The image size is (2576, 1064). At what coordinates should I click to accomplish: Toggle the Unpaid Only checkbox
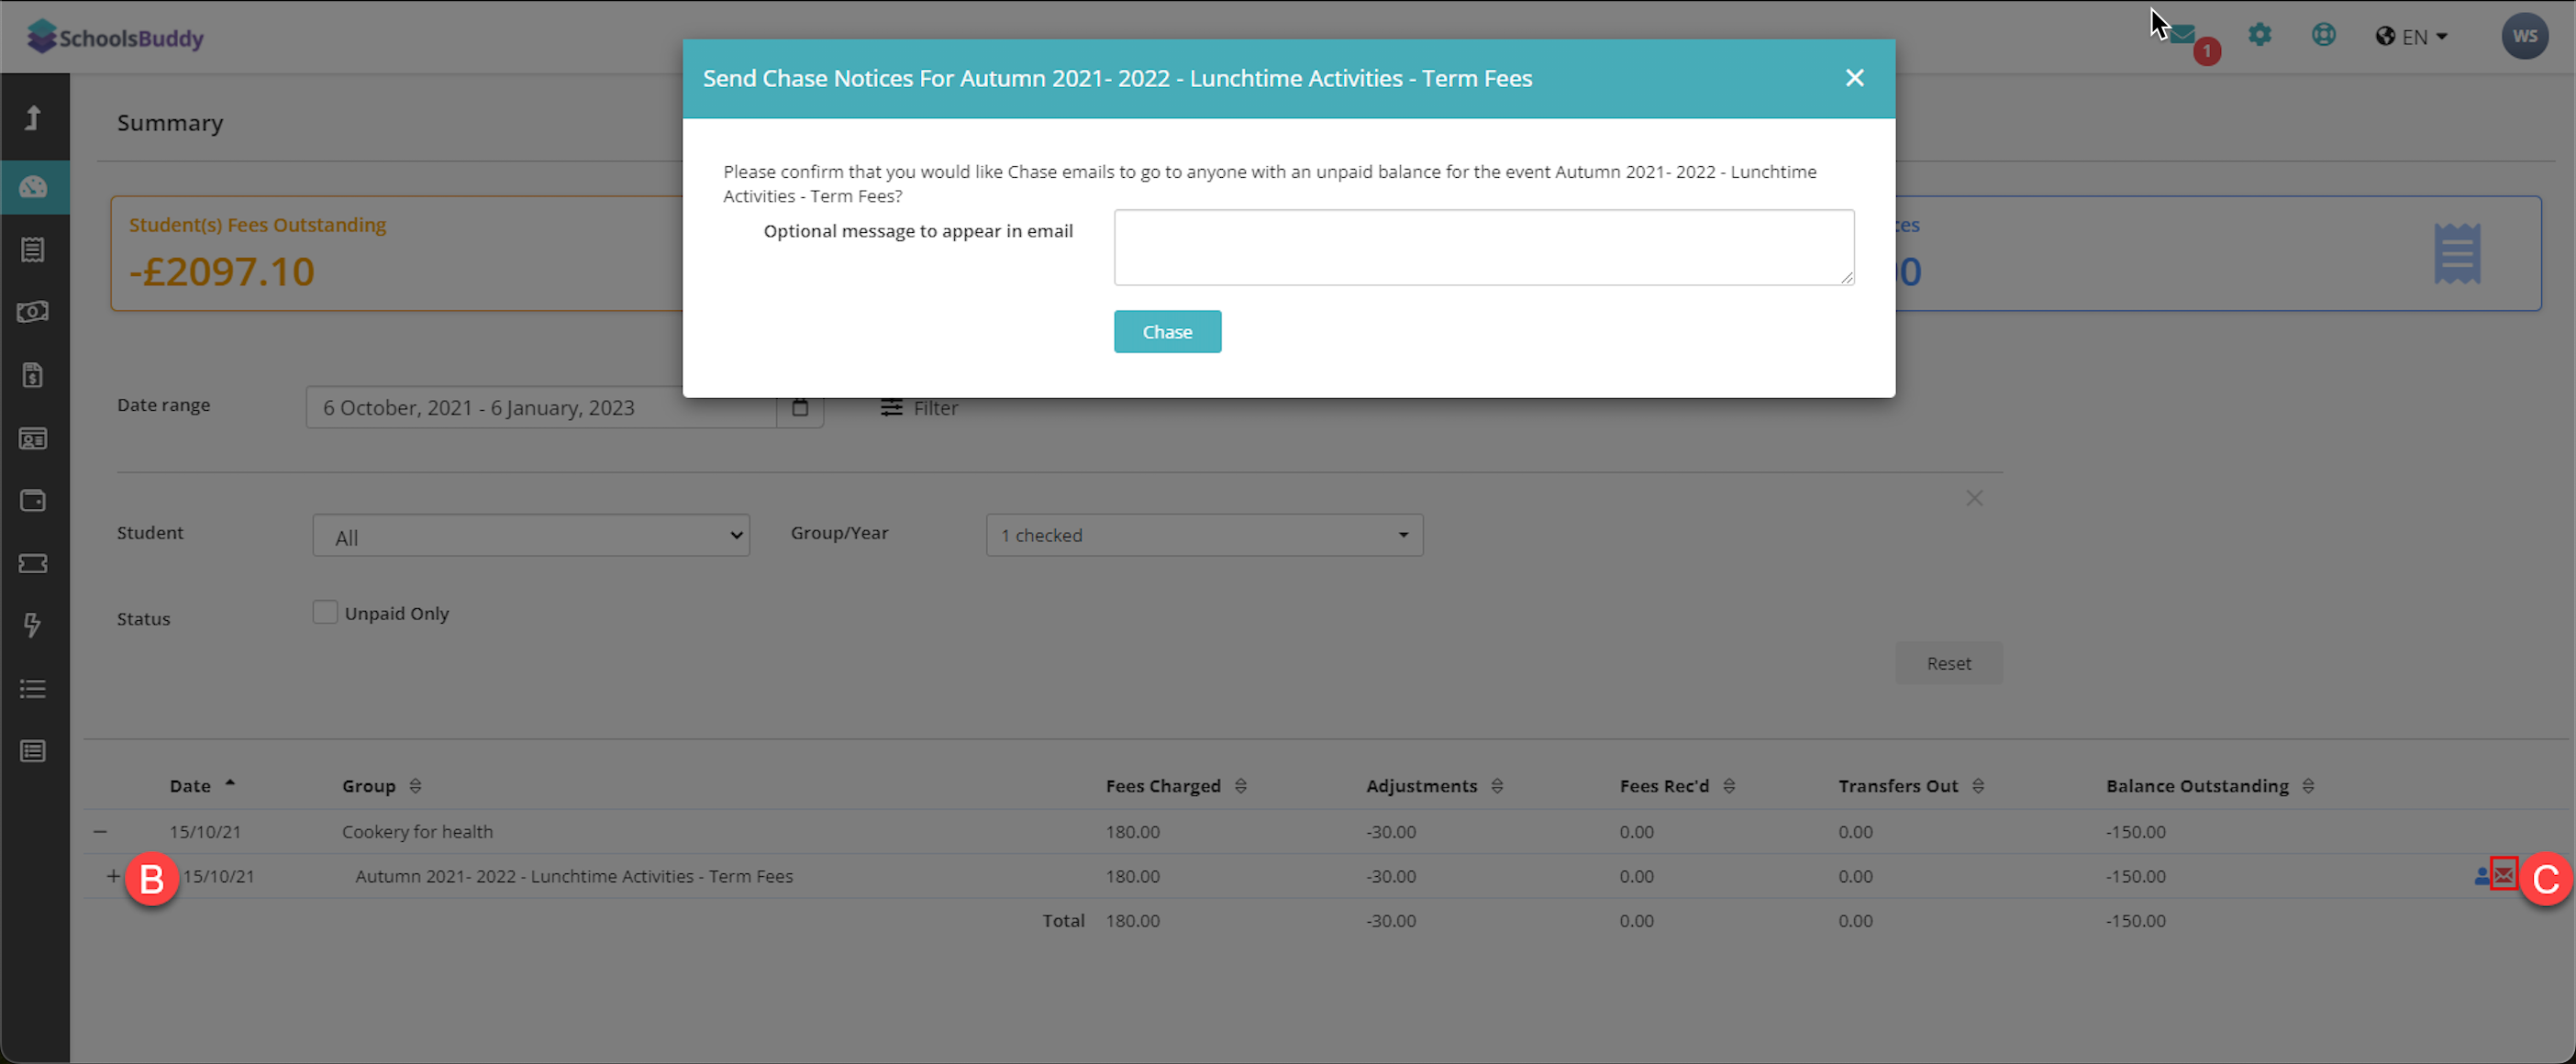point(325,612)
